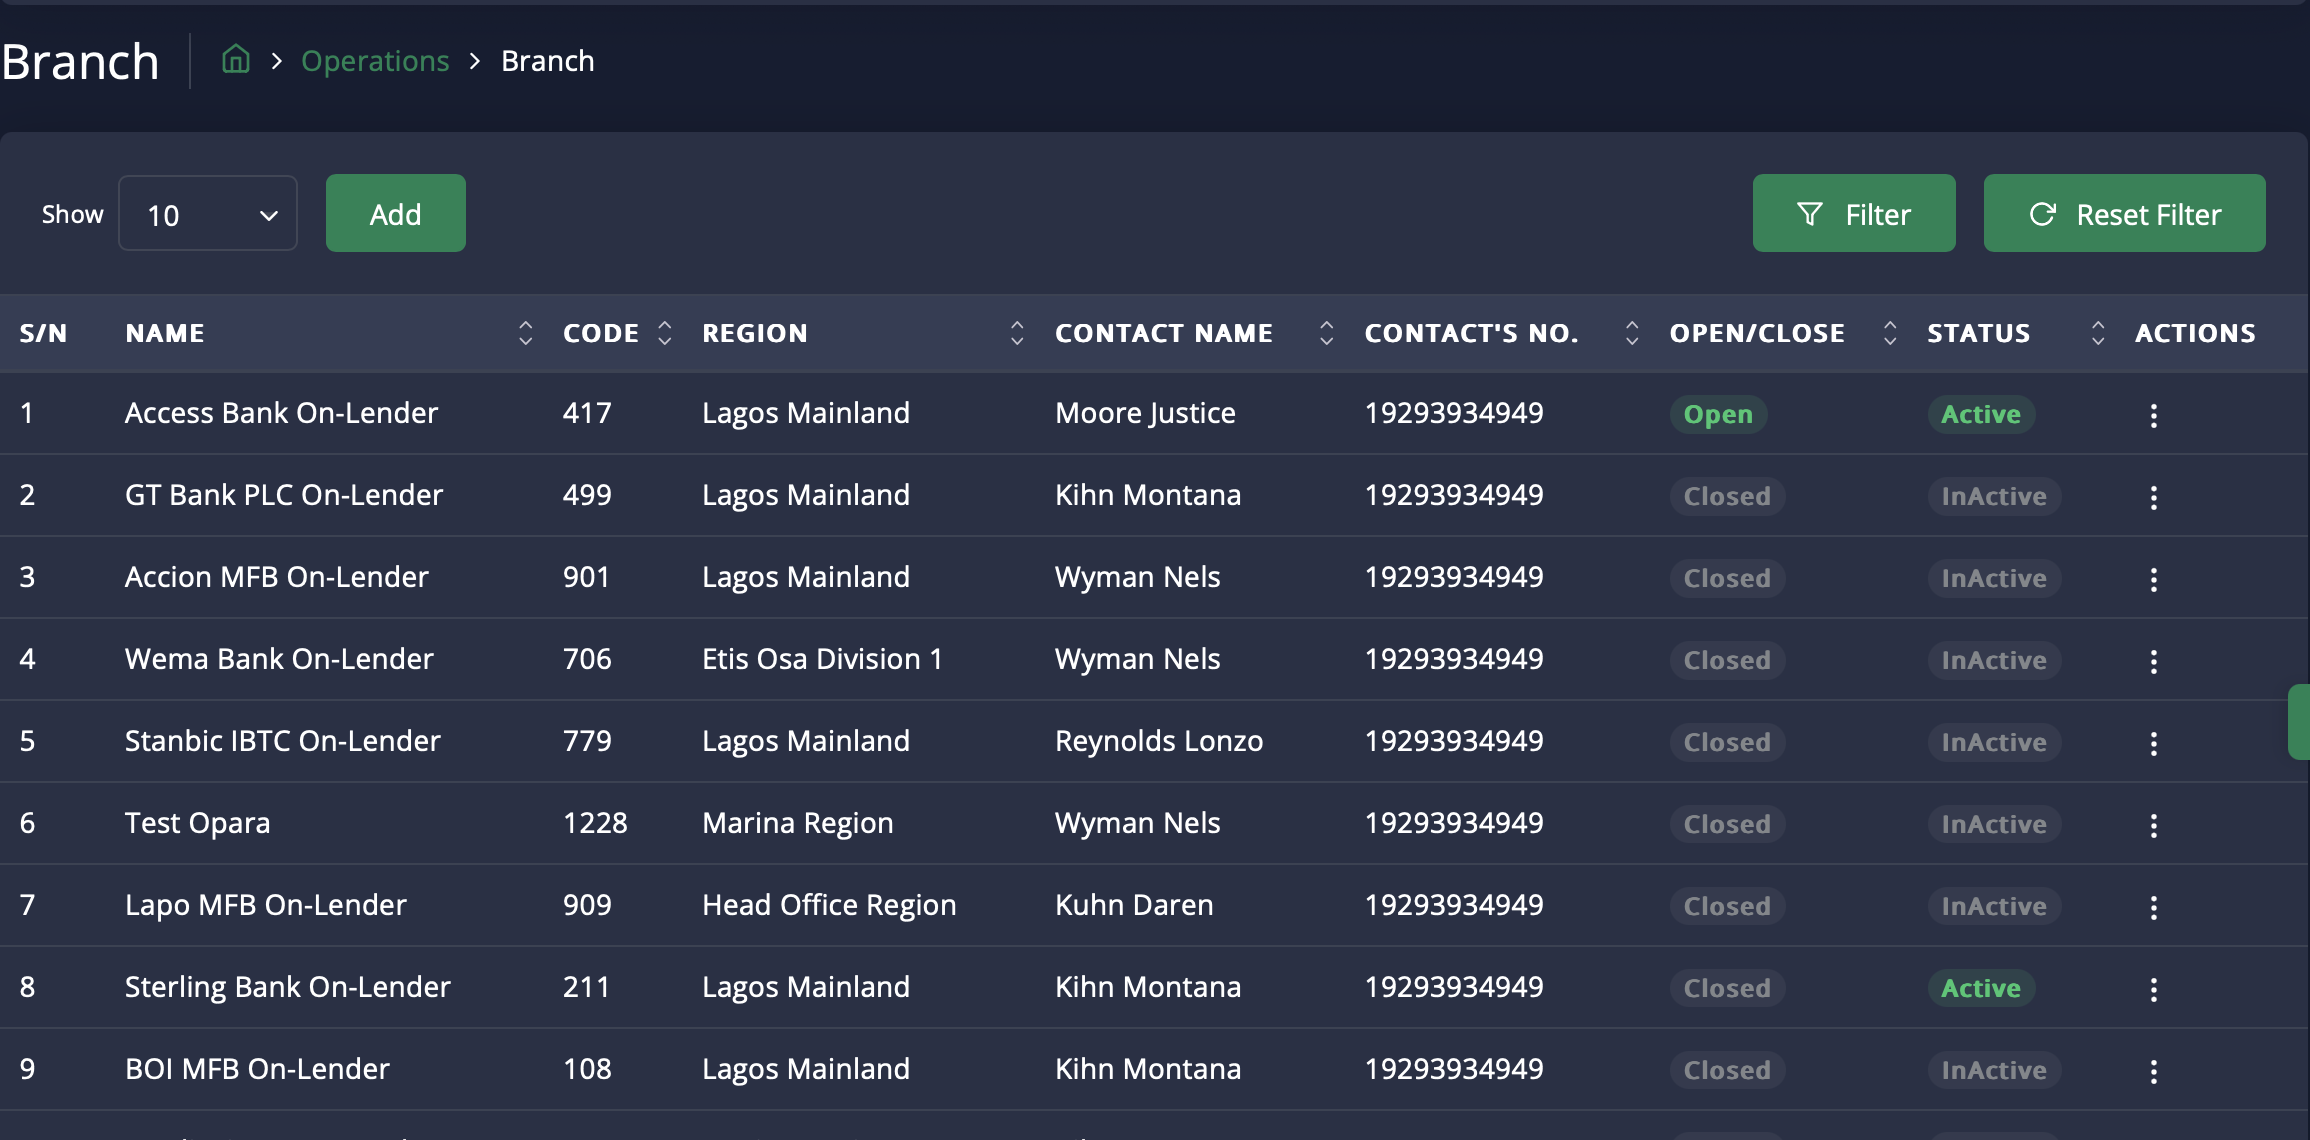Open the Filter button

(1853, 213)
